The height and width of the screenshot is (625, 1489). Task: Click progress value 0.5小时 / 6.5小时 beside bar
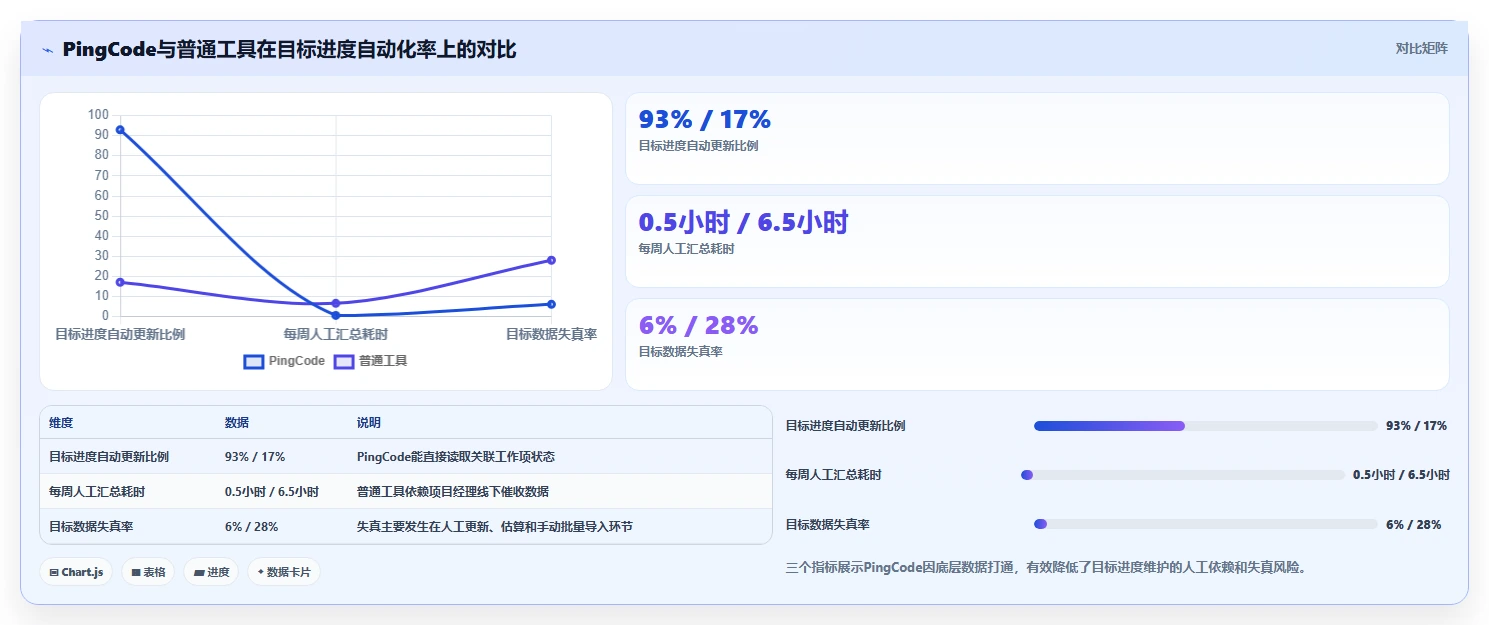point(1401,475)
